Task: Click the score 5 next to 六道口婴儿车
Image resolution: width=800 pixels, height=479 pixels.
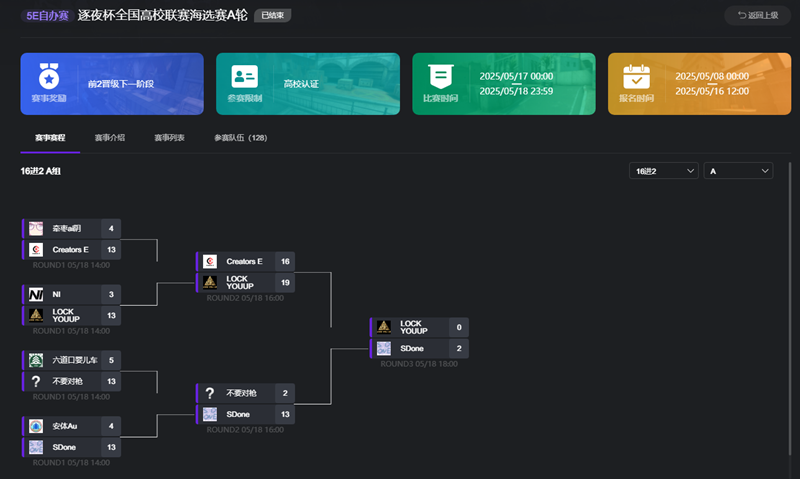Action: point(111,360)
